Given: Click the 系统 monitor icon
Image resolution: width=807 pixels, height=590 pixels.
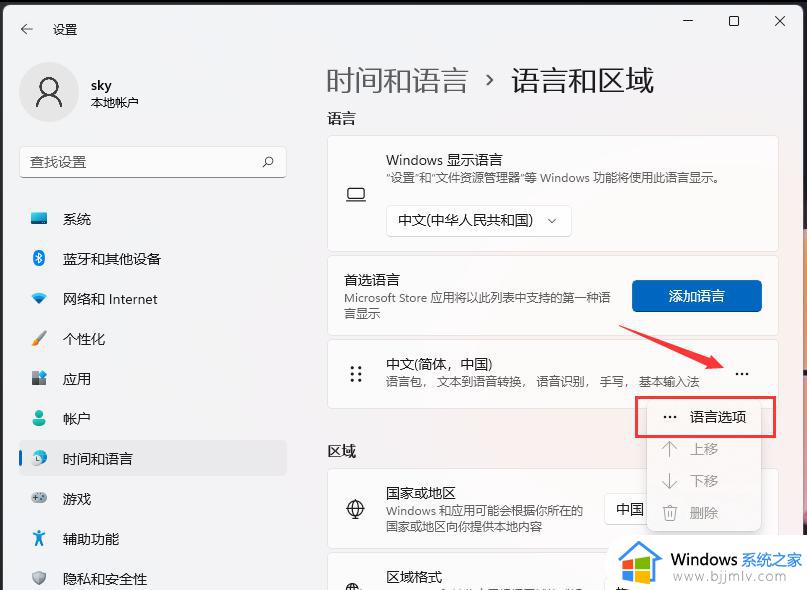Looking at the screenshot, I should tap(39, 218).
